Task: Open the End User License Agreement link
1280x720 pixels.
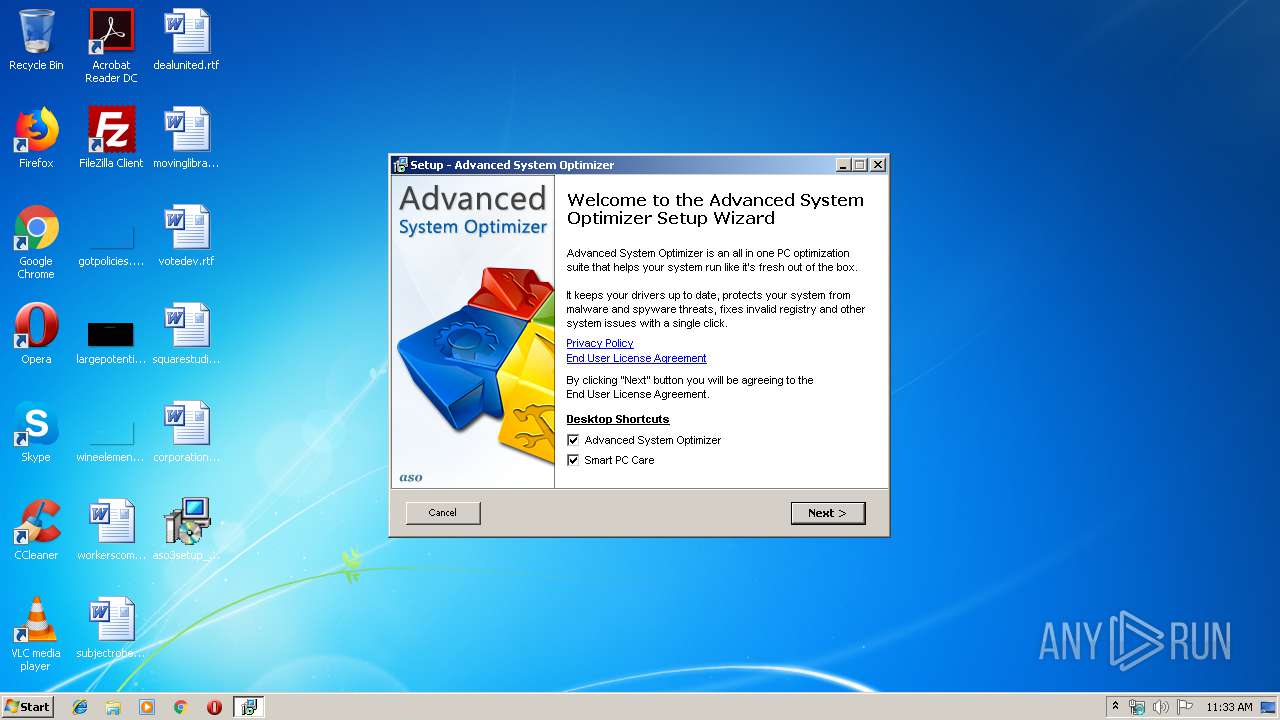Action: (x=636, y=358)
